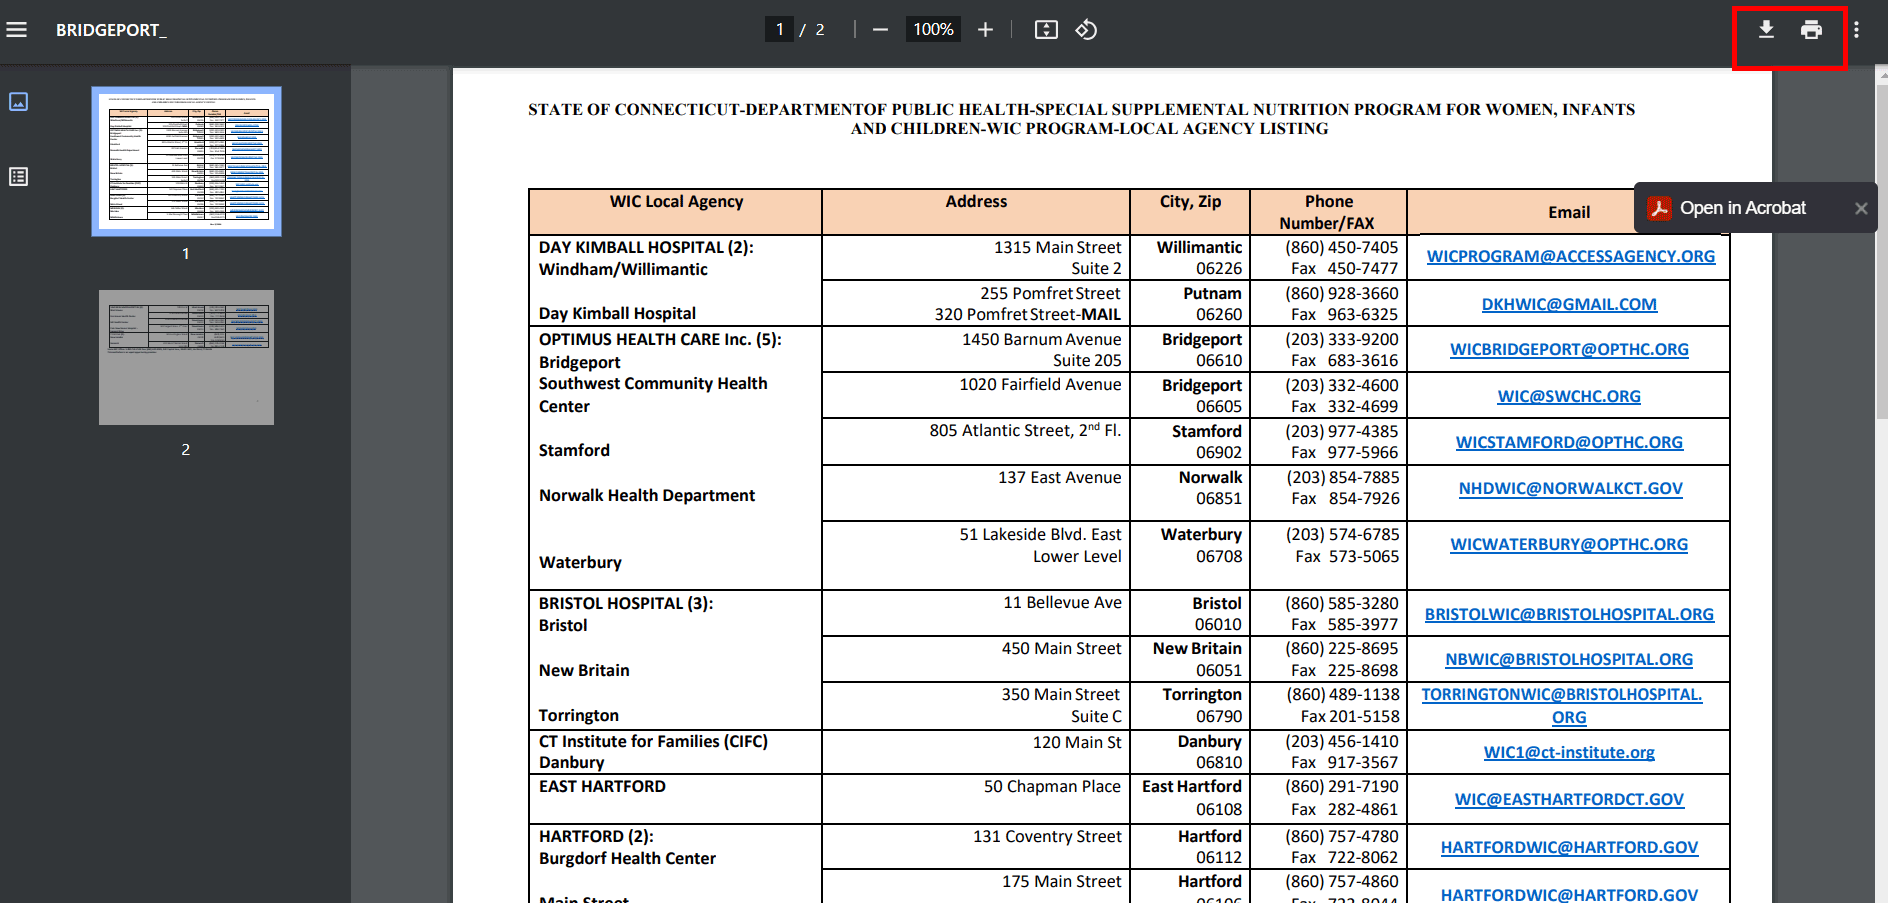The image size is (1888, 903).
Task: Click the document heading 'STATE OF CONNECTICUT' title
Action: pos(1082,119)
